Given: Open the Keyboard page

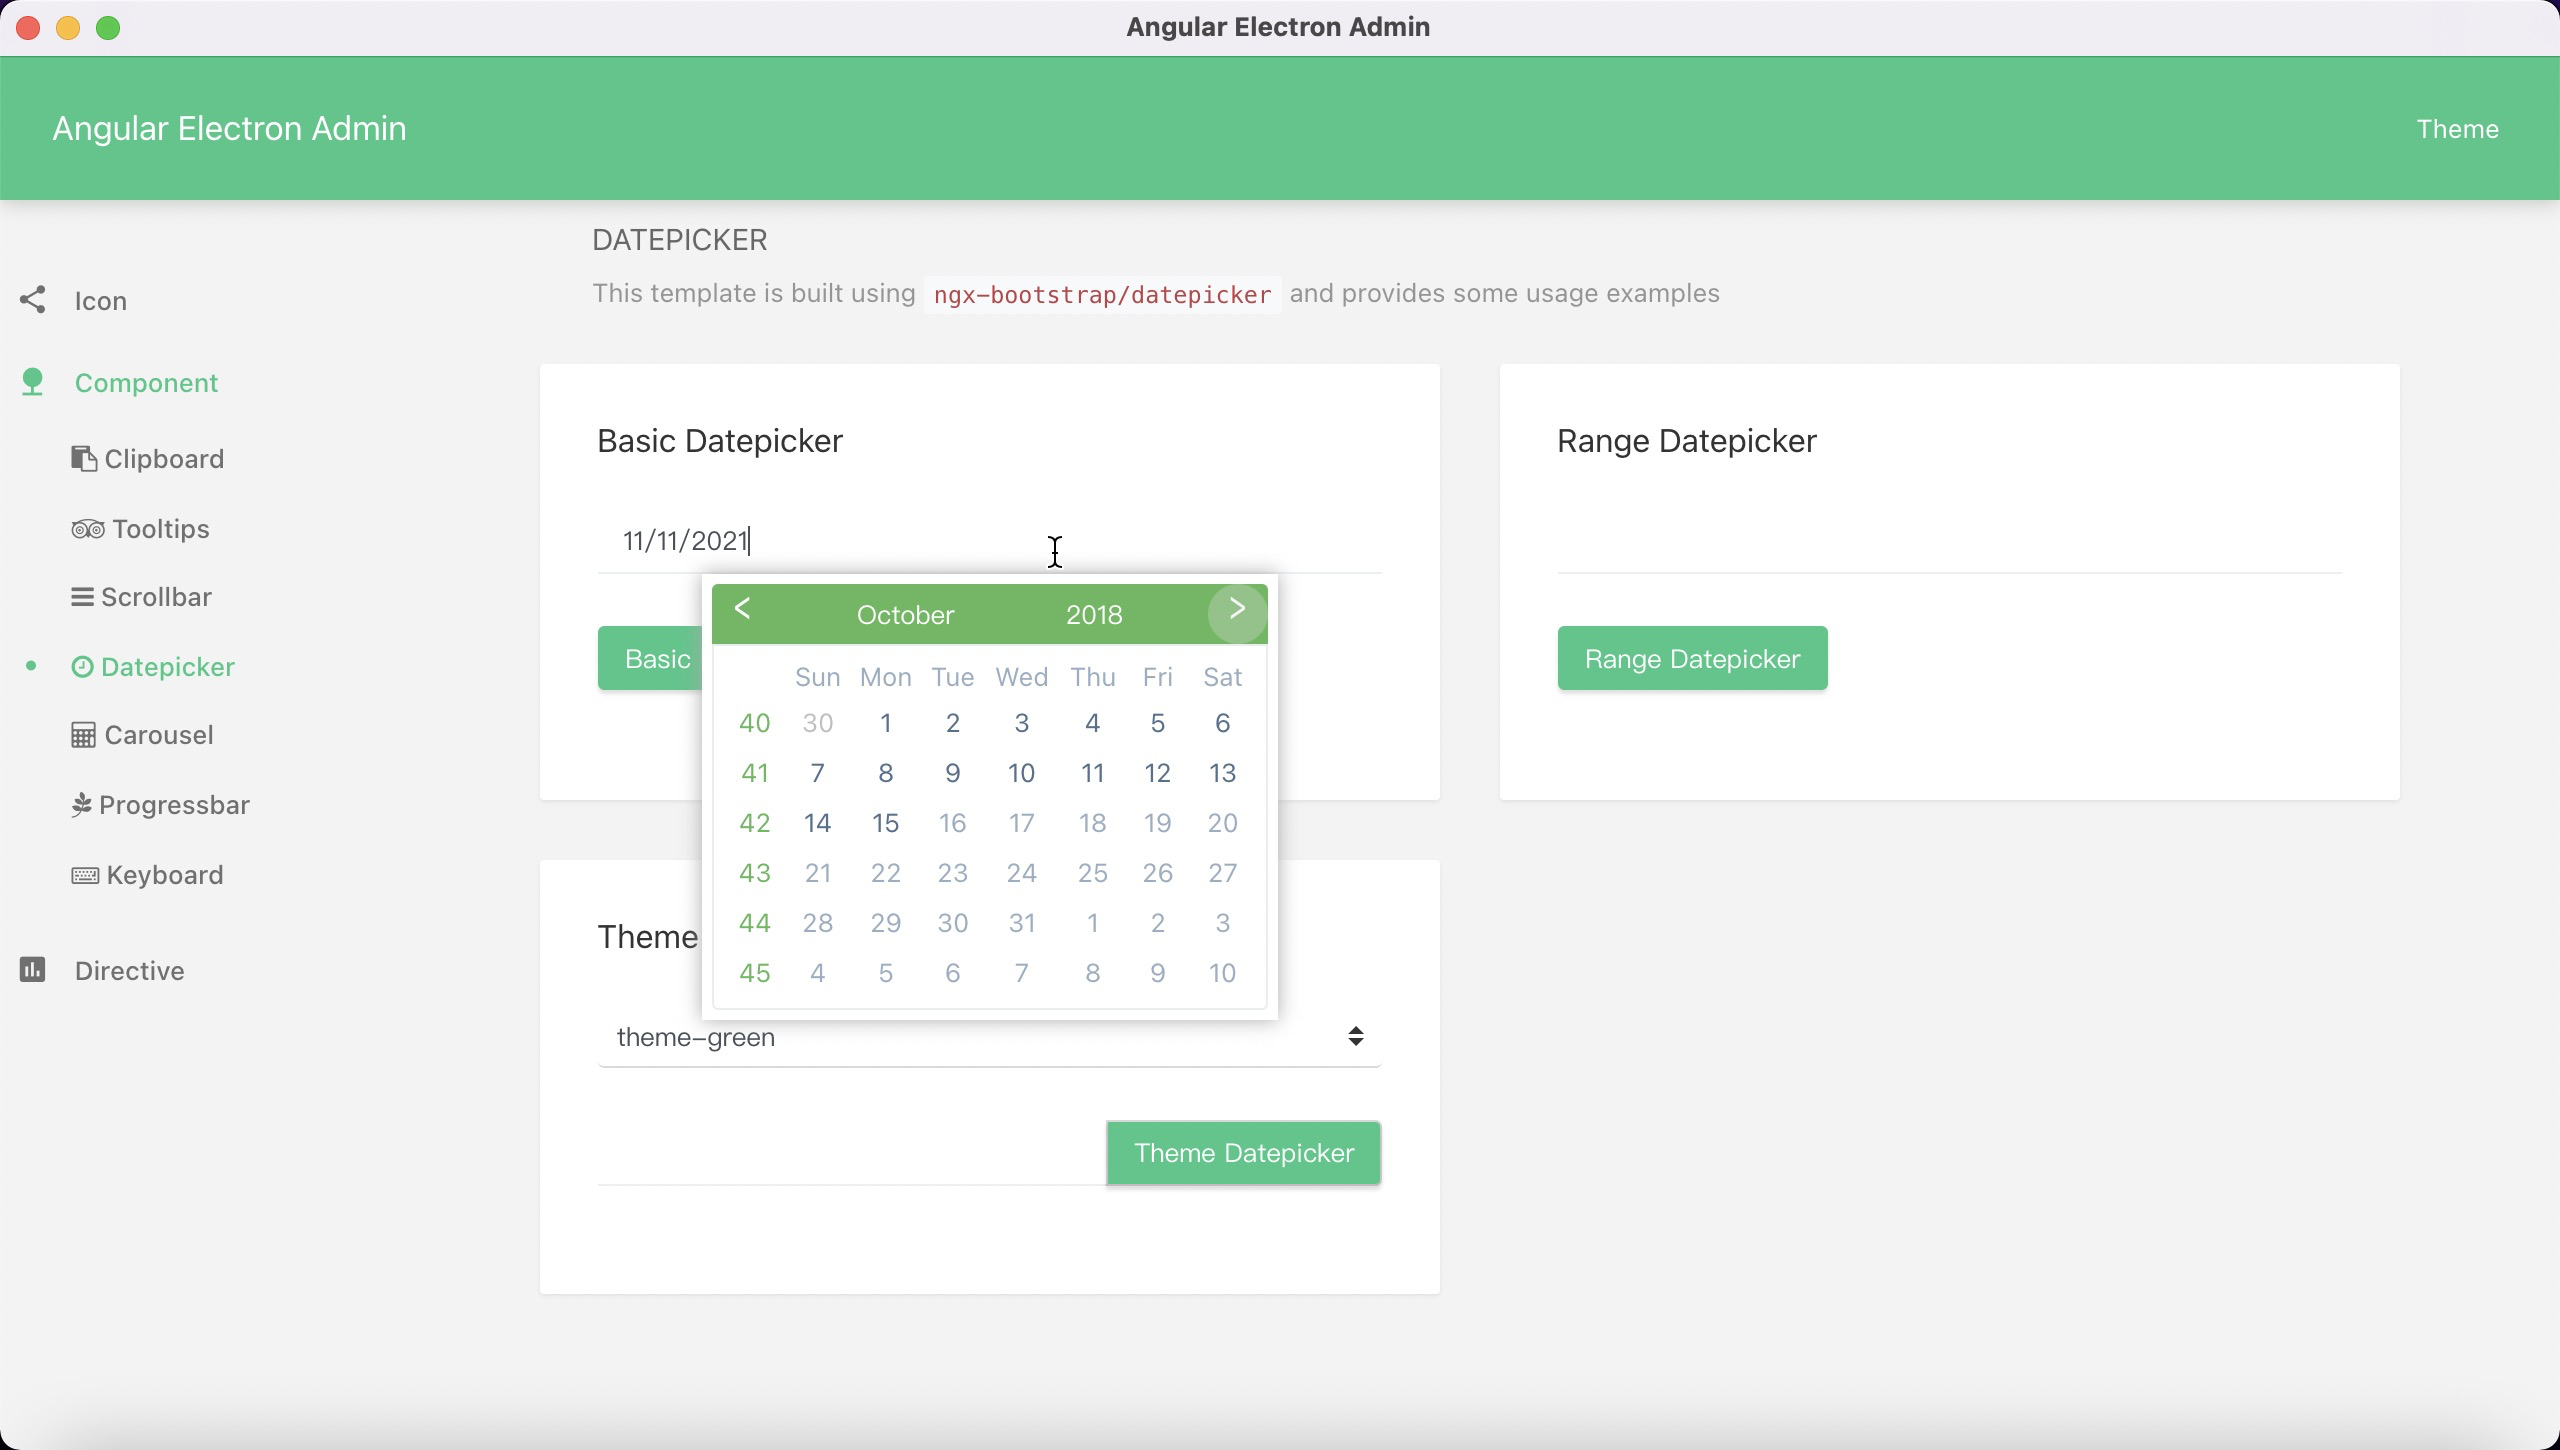Looking at the screenshot, I should 165,875.
